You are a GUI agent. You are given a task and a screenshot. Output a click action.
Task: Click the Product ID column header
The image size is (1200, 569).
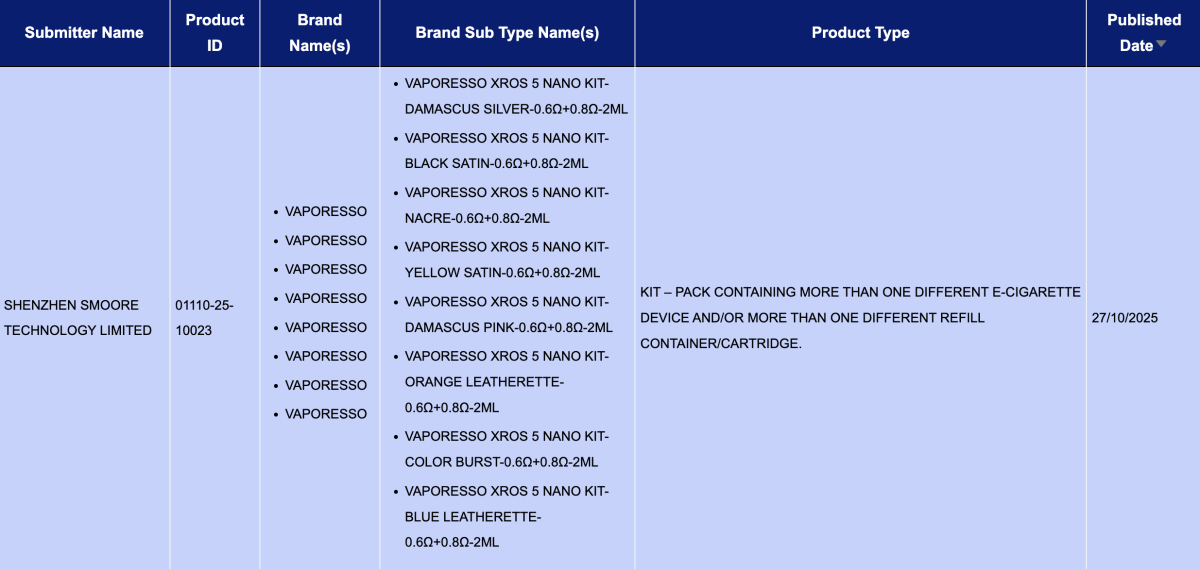pos(215,33)
